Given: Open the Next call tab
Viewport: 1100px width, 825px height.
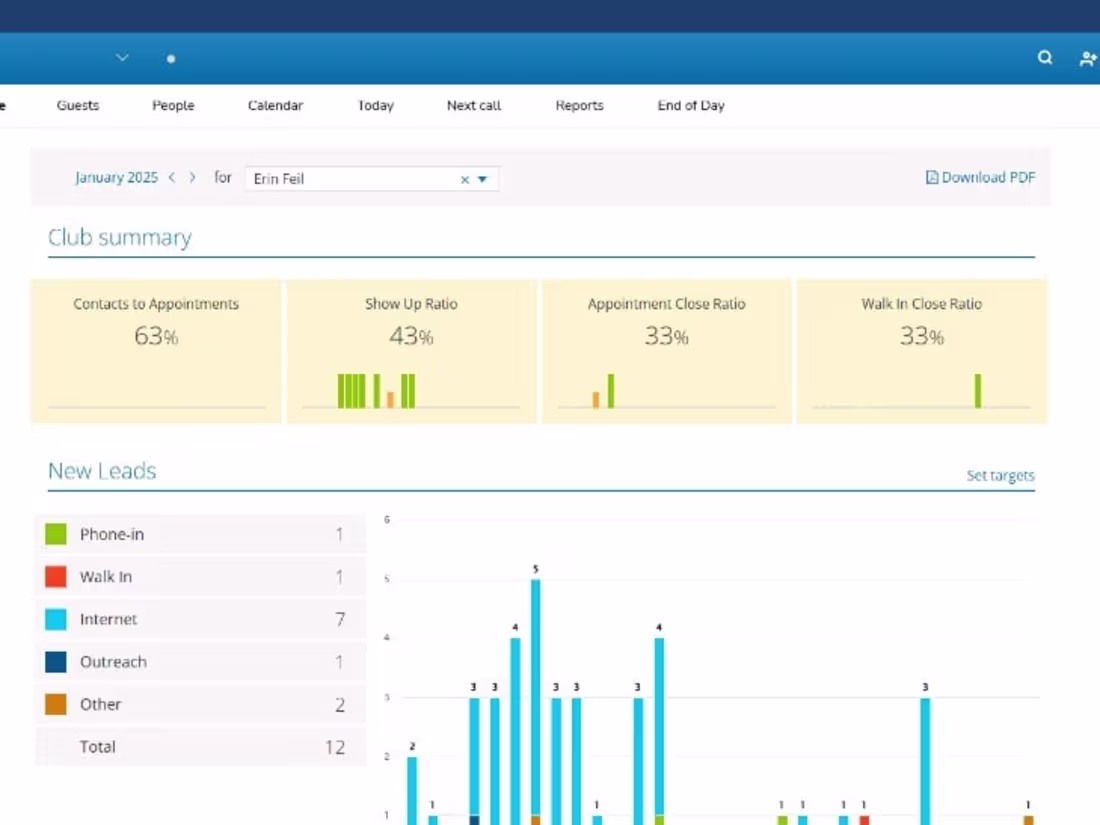Looking at the screenshot, I should point(474,105).
